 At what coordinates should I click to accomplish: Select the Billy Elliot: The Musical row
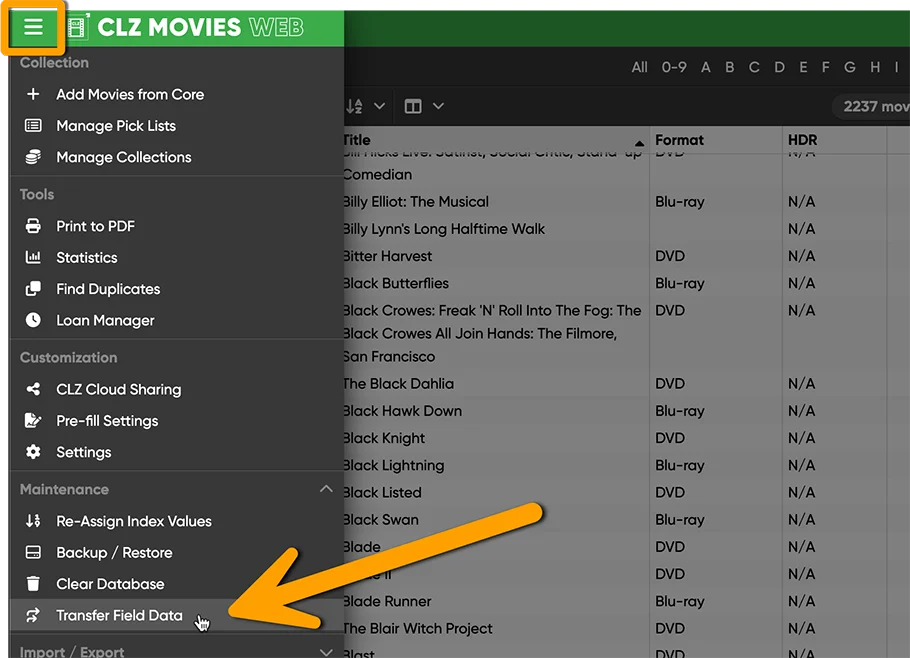(626, 201)
